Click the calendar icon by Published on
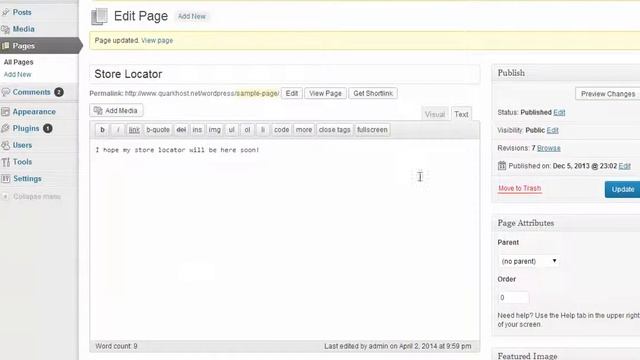This screenshot has height=360, width=640. (x=502, y=166)
